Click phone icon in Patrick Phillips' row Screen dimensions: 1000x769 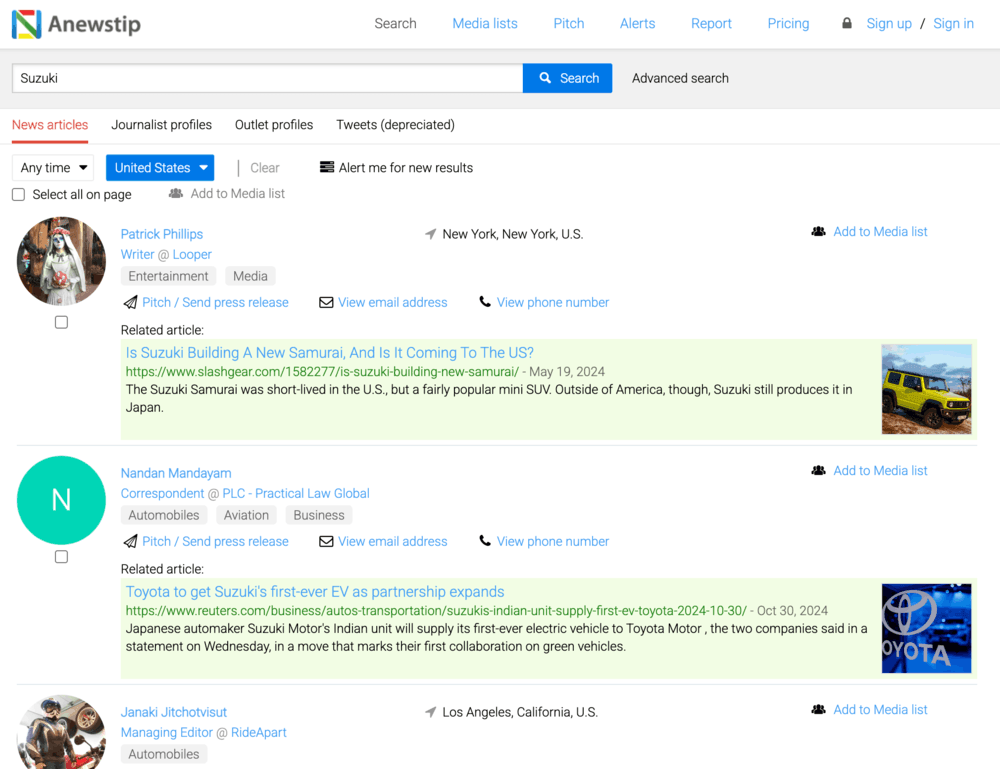point(485,302)
